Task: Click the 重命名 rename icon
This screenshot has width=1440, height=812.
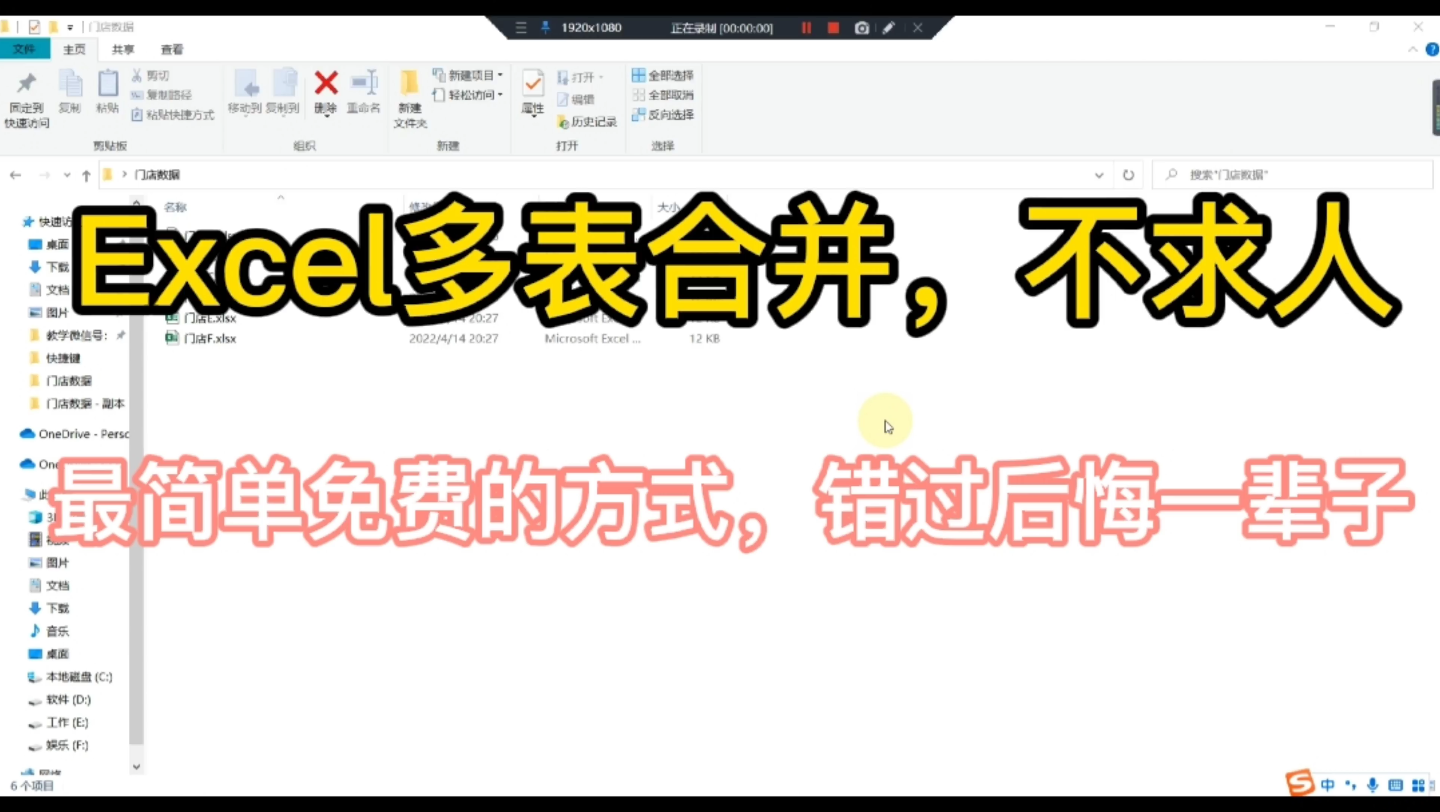Action: click(364, 92)
